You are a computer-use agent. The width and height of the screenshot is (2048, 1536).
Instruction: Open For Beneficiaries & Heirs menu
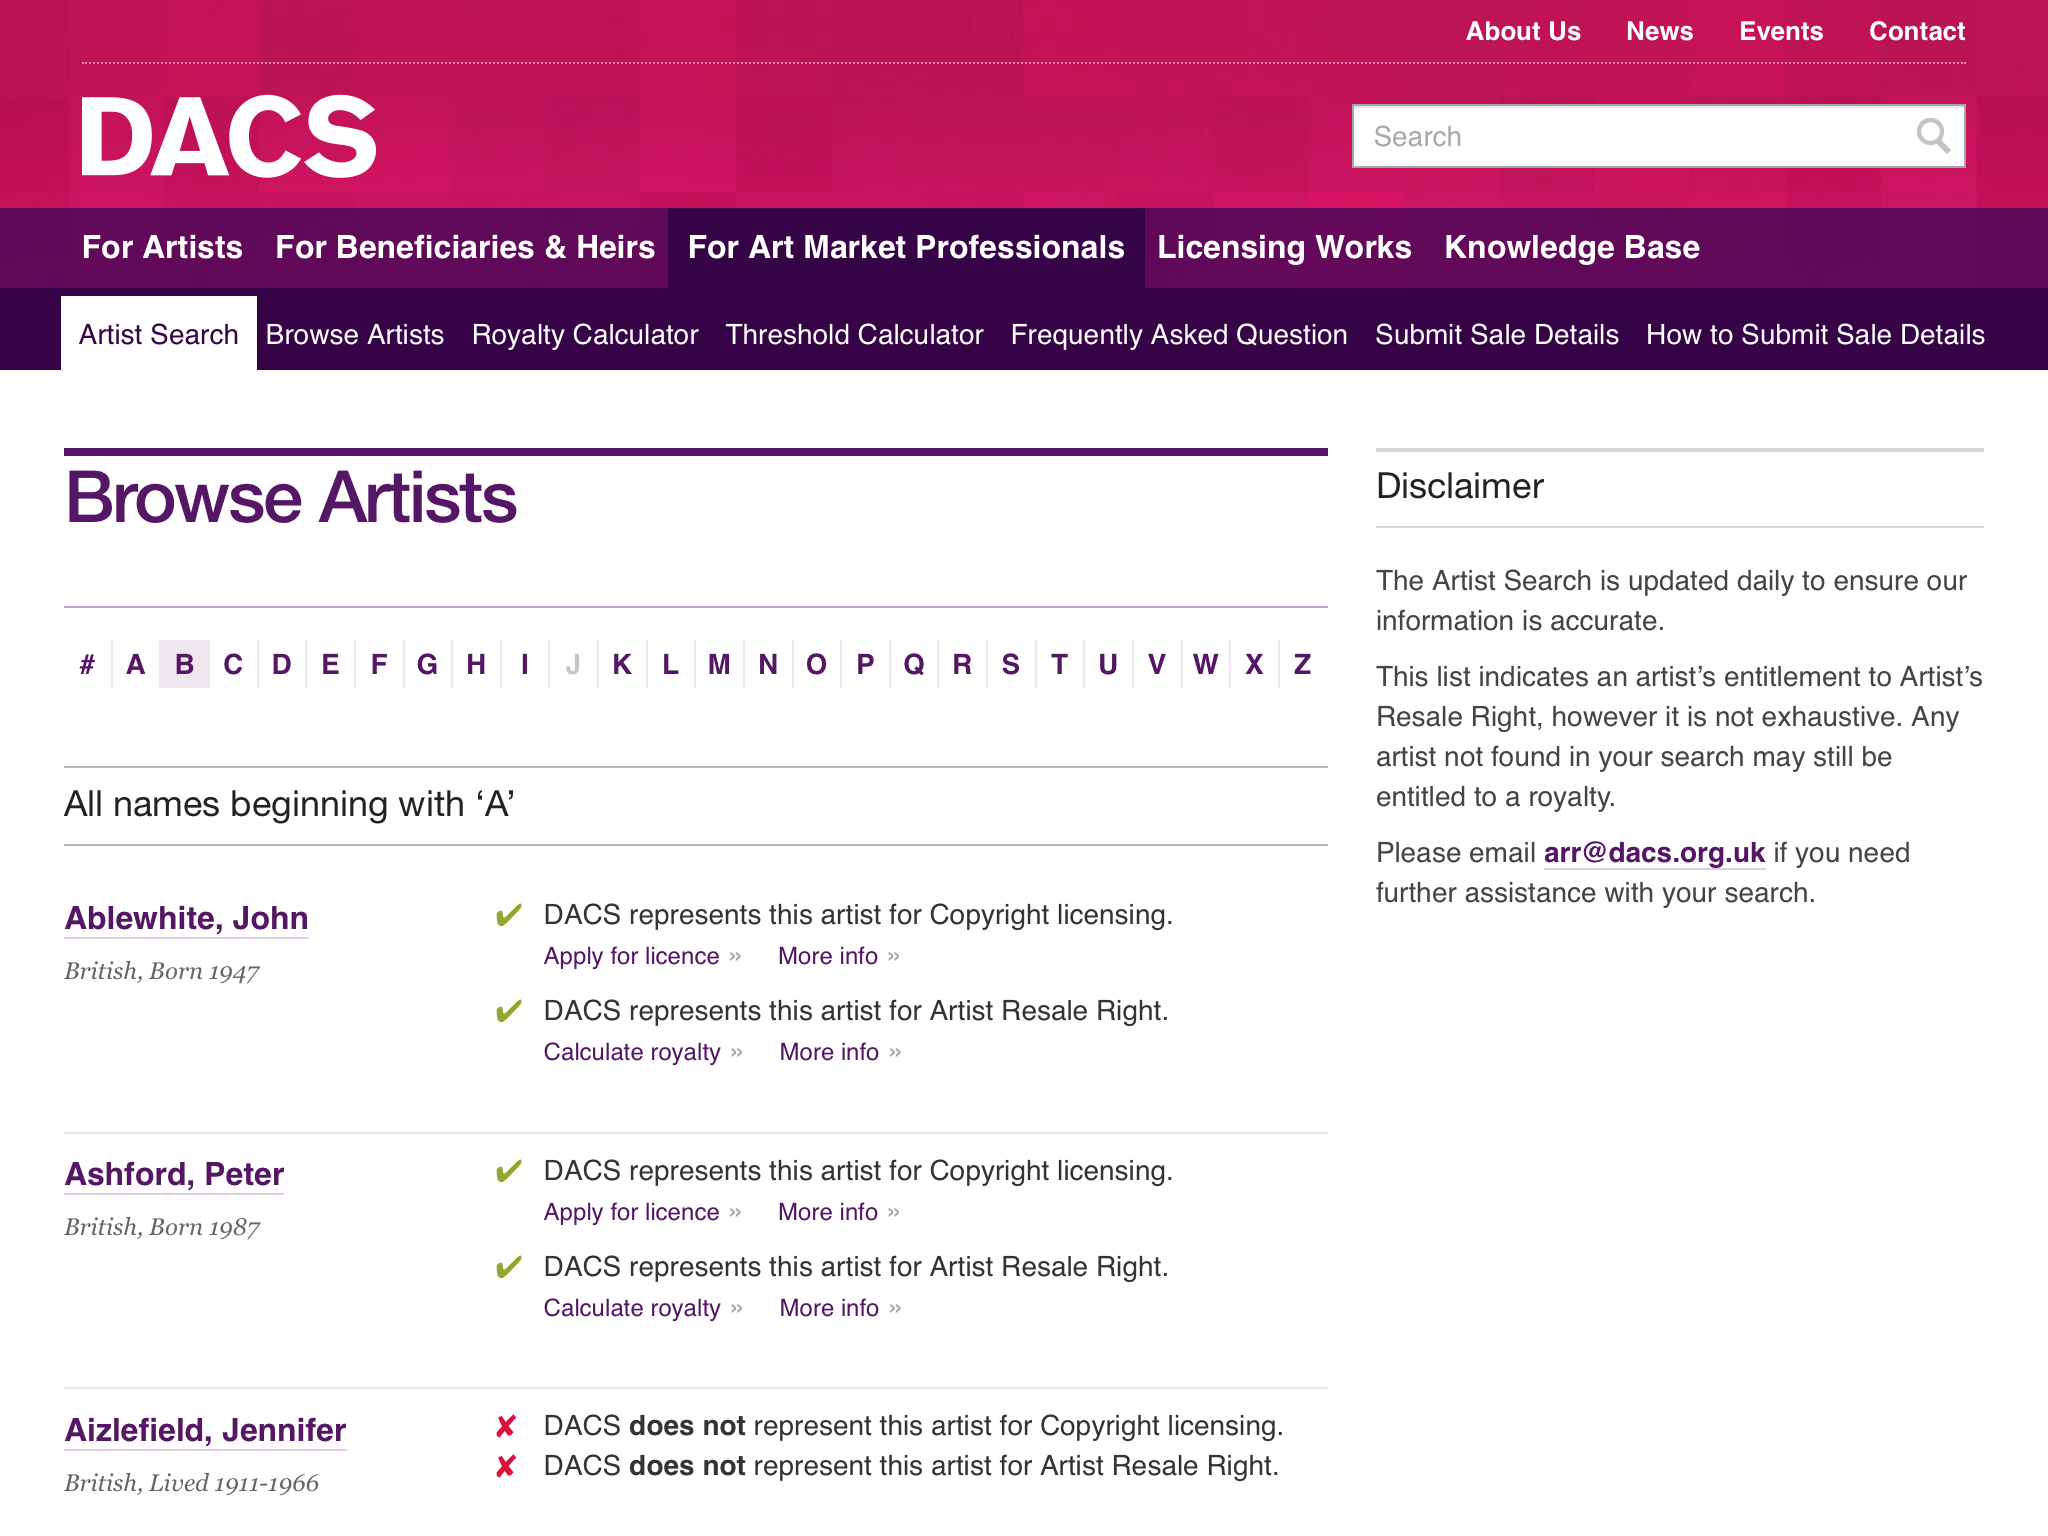pos(465,247)
